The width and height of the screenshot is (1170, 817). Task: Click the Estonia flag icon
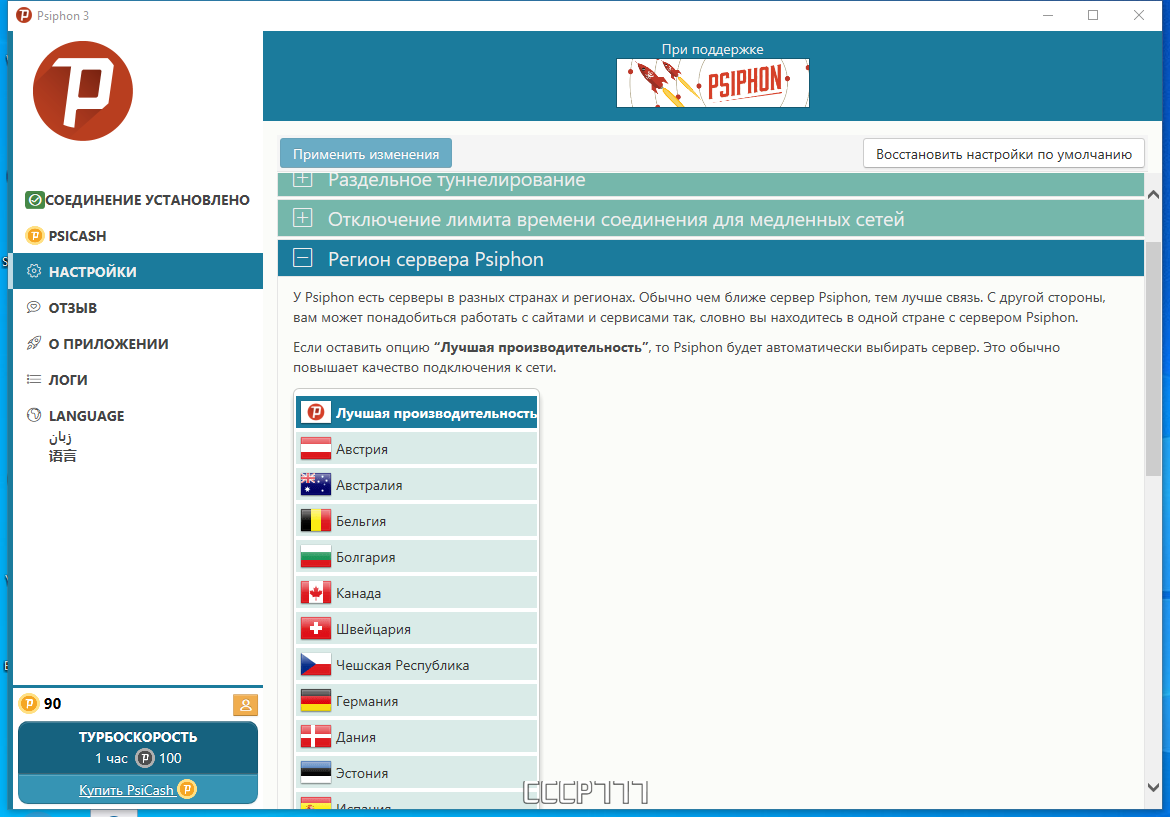(x=316, y=772)
